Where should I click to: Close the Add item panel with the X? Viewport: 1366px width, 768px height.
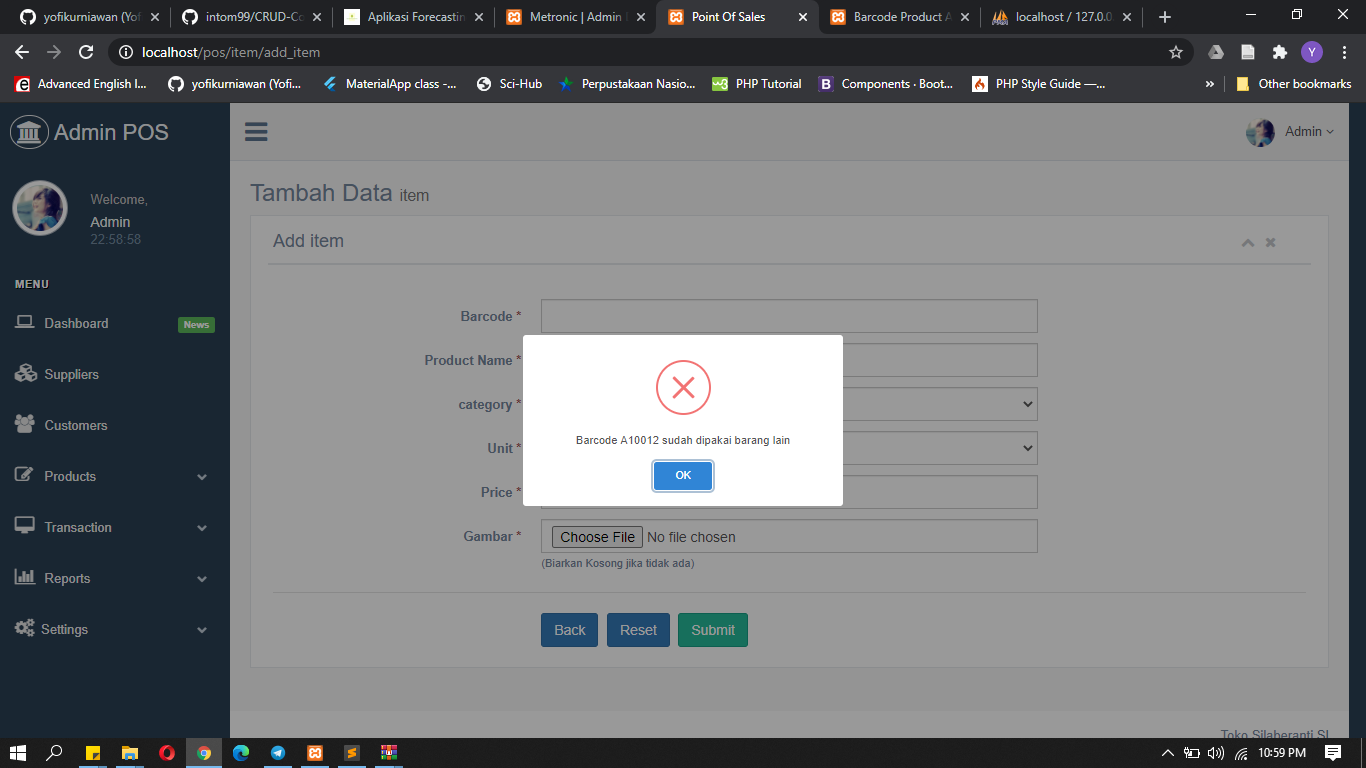coord(1270,242)
